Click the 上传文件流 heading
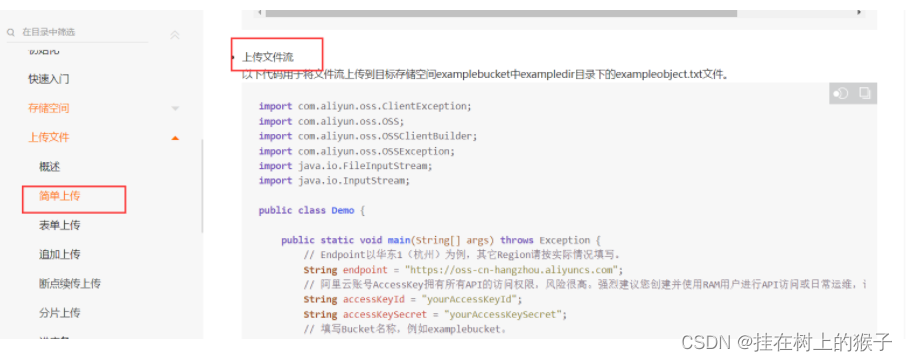907x361 pixels. pos(267,57)
